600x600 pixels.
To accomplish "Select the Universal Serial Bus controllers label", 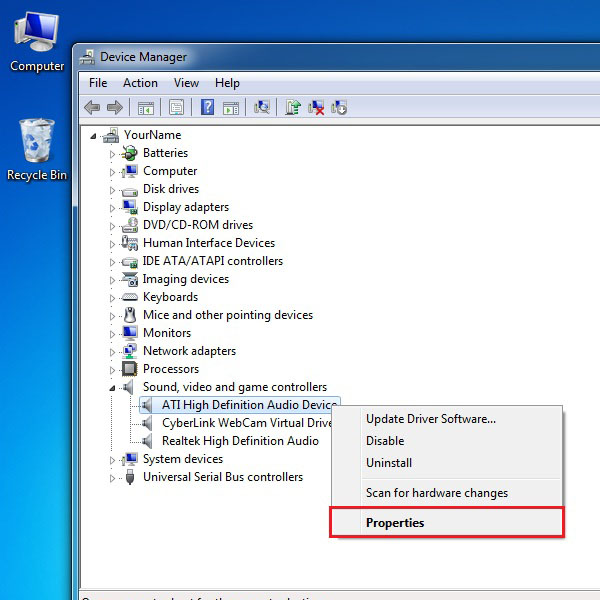I will pyautogui.click(x=223, y=477).
